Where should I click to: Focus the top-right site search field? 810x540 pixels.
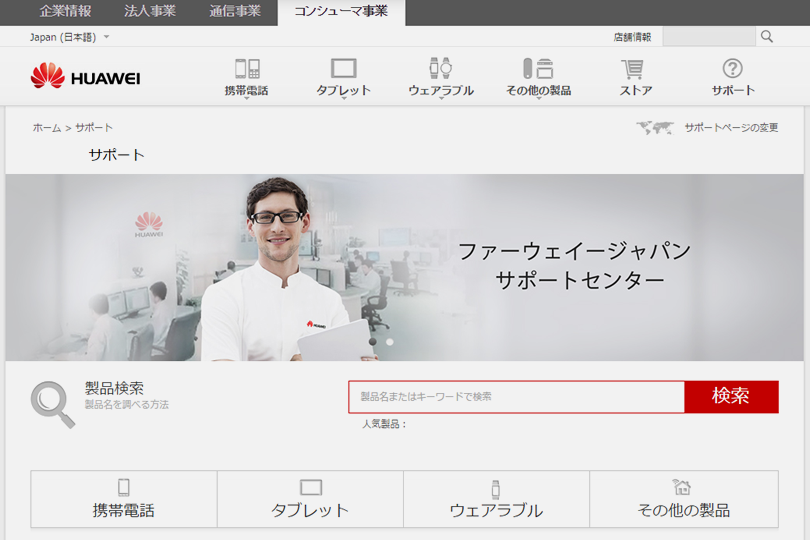pyautogui.click(x=709, y=37)
